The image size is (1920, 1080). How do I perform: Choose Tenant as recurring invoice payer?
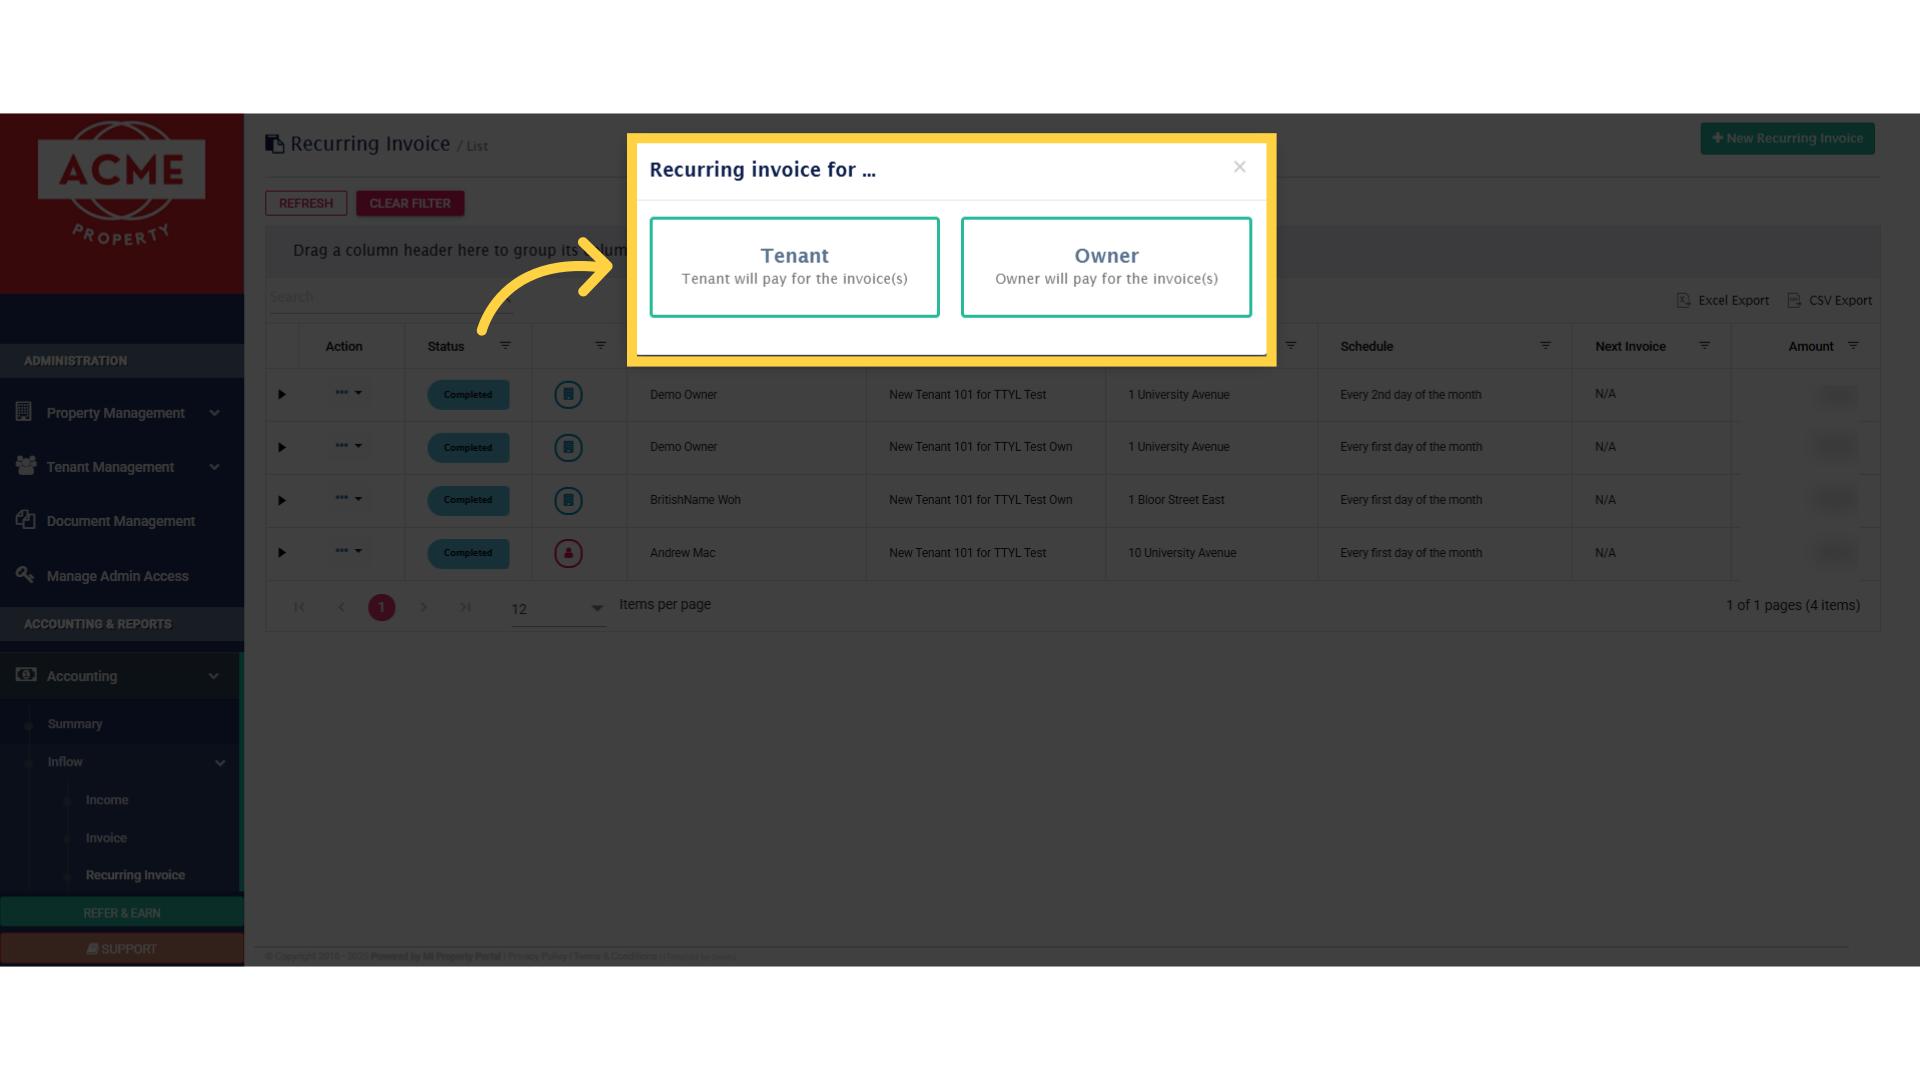[x=794, y=267]
